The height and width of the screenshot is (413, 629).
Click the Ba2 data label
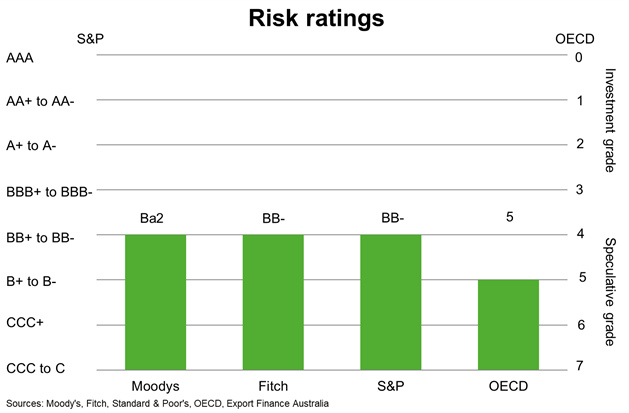152,218
